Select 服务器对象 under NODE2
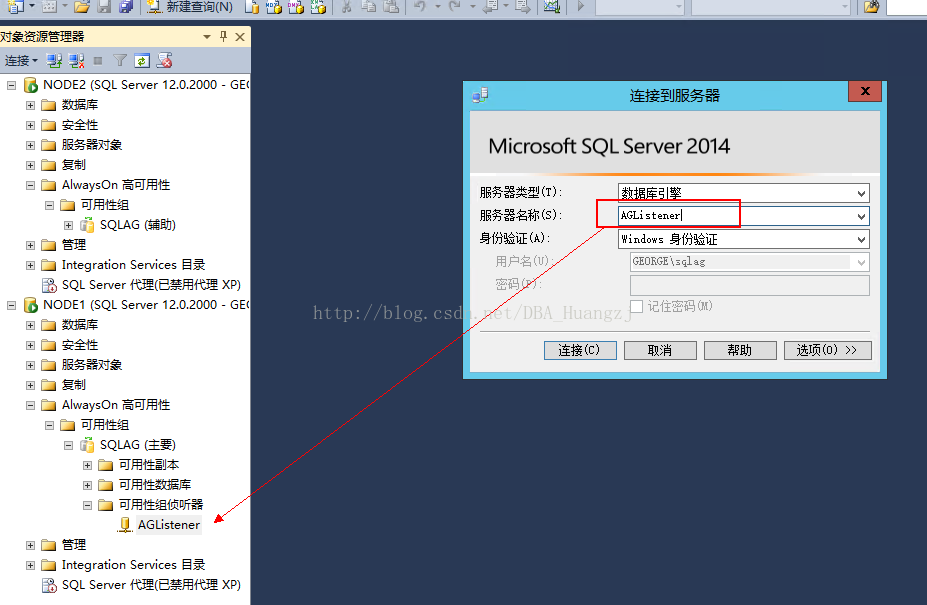The image size is (927, 605). 92,145
